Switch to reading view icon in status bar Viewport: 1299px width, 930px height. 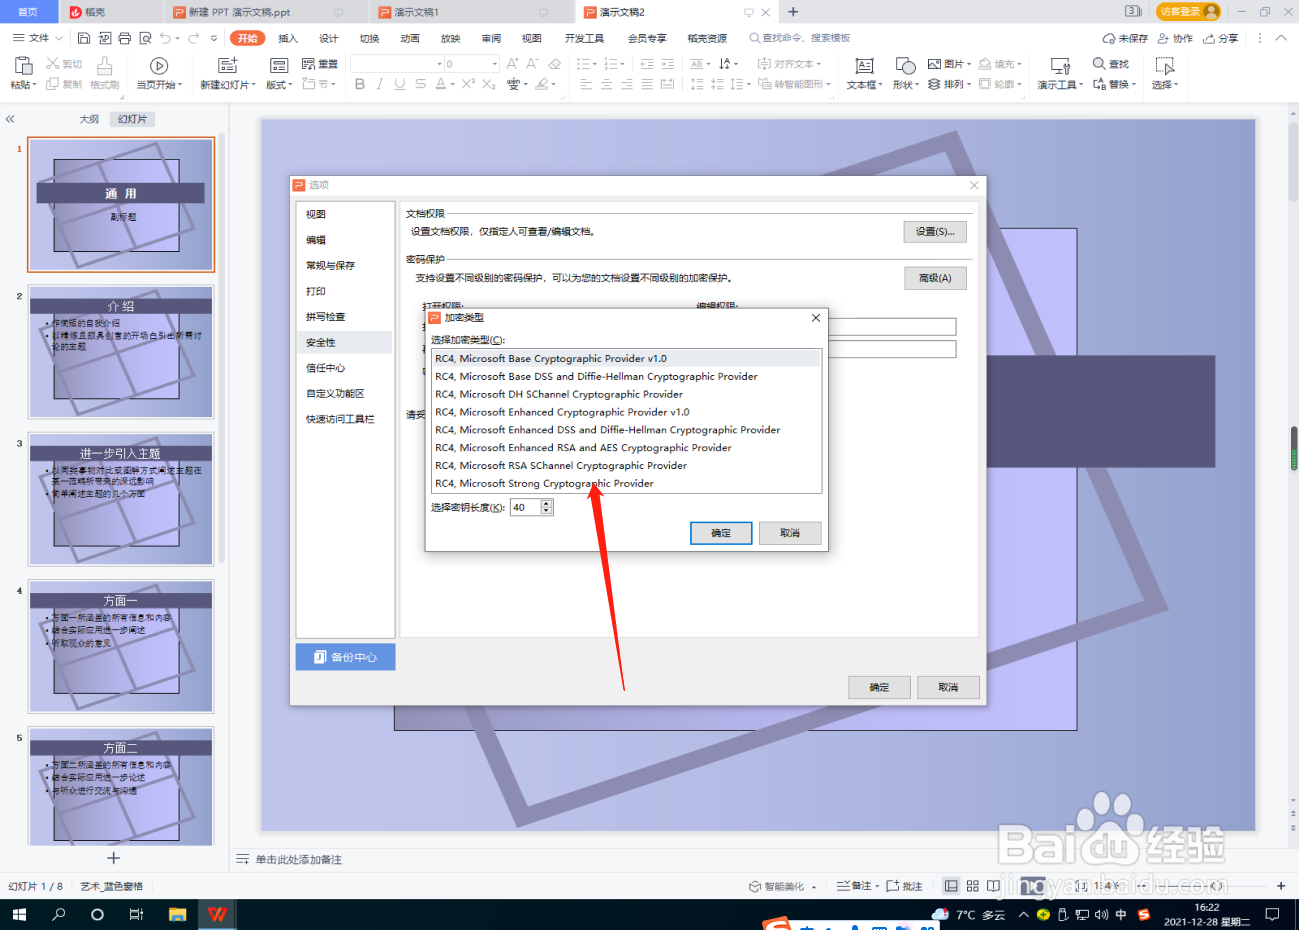[x=993, y=886]
